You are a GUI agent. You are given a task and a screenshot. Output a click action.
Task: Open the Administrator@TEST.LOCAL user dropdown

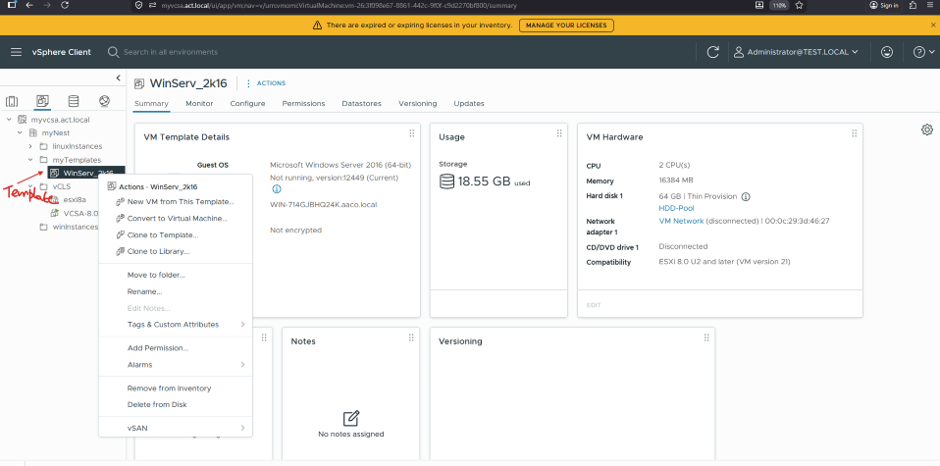tap(796, 52)
